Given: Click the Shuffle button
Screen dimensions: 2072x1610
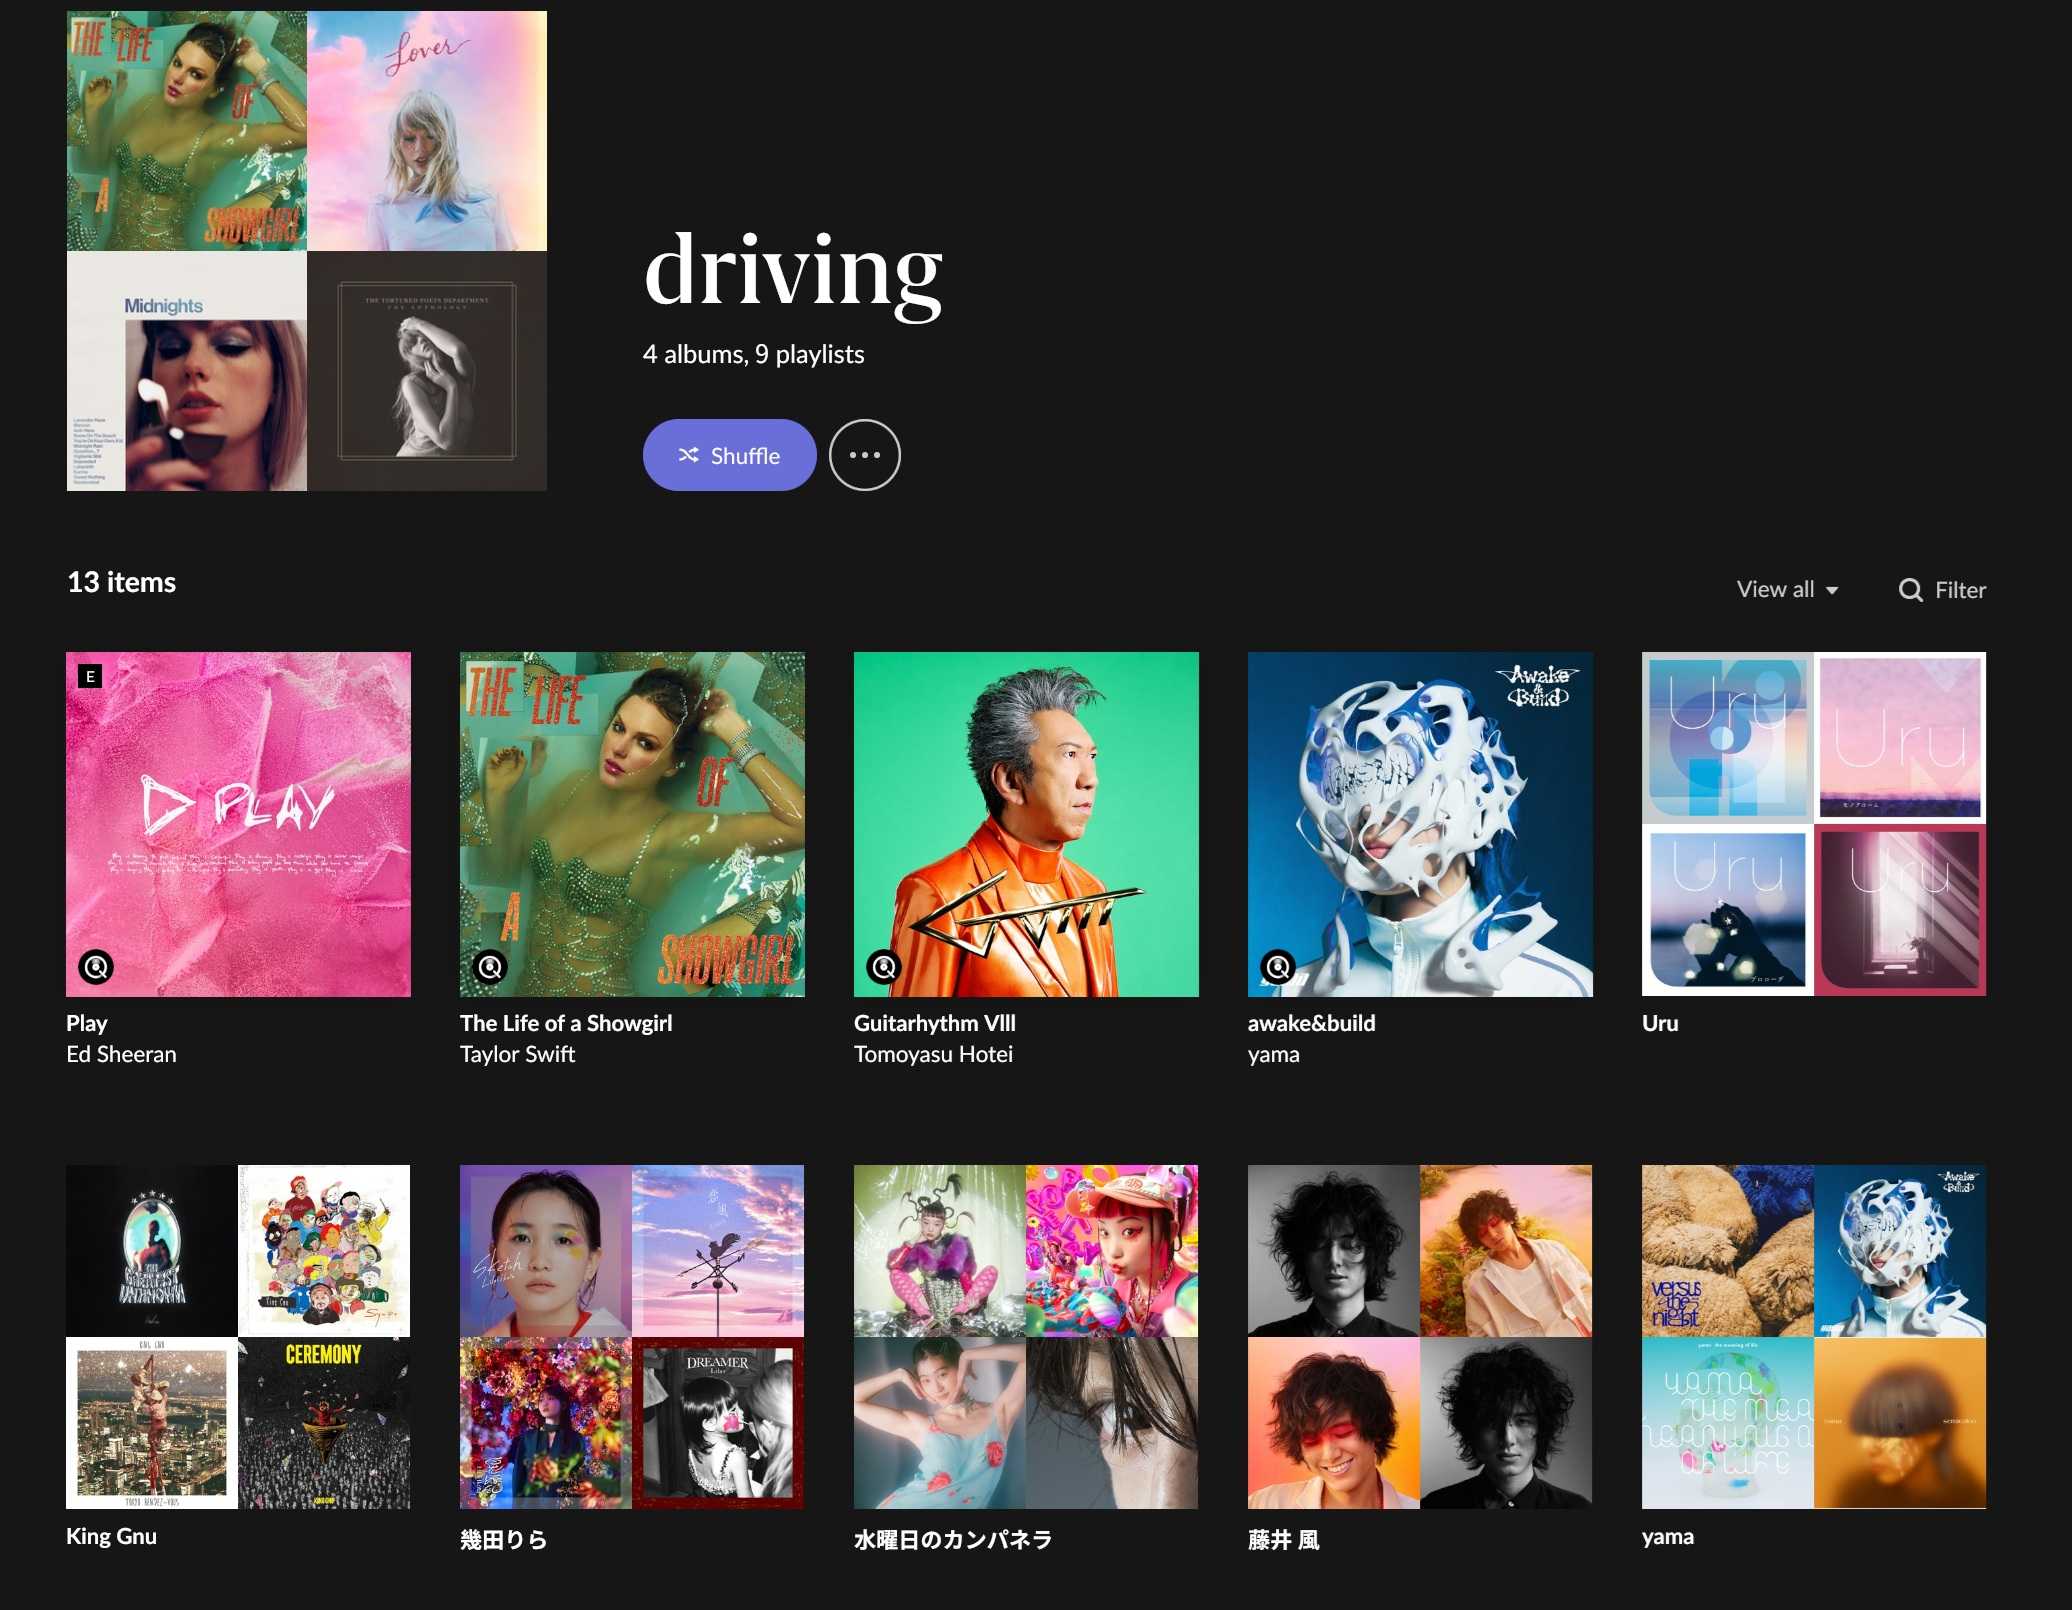Looking at the screenshot, I should [729, 455].
